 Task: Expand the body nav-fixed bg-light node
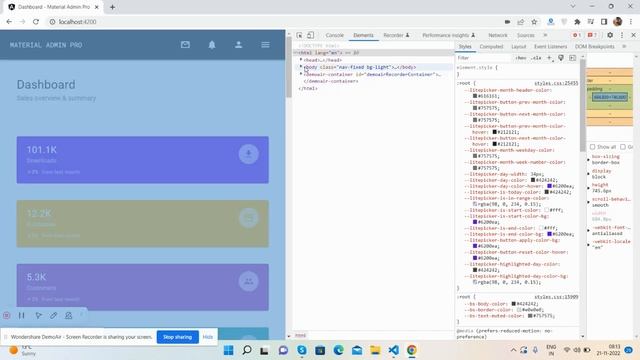301,67
